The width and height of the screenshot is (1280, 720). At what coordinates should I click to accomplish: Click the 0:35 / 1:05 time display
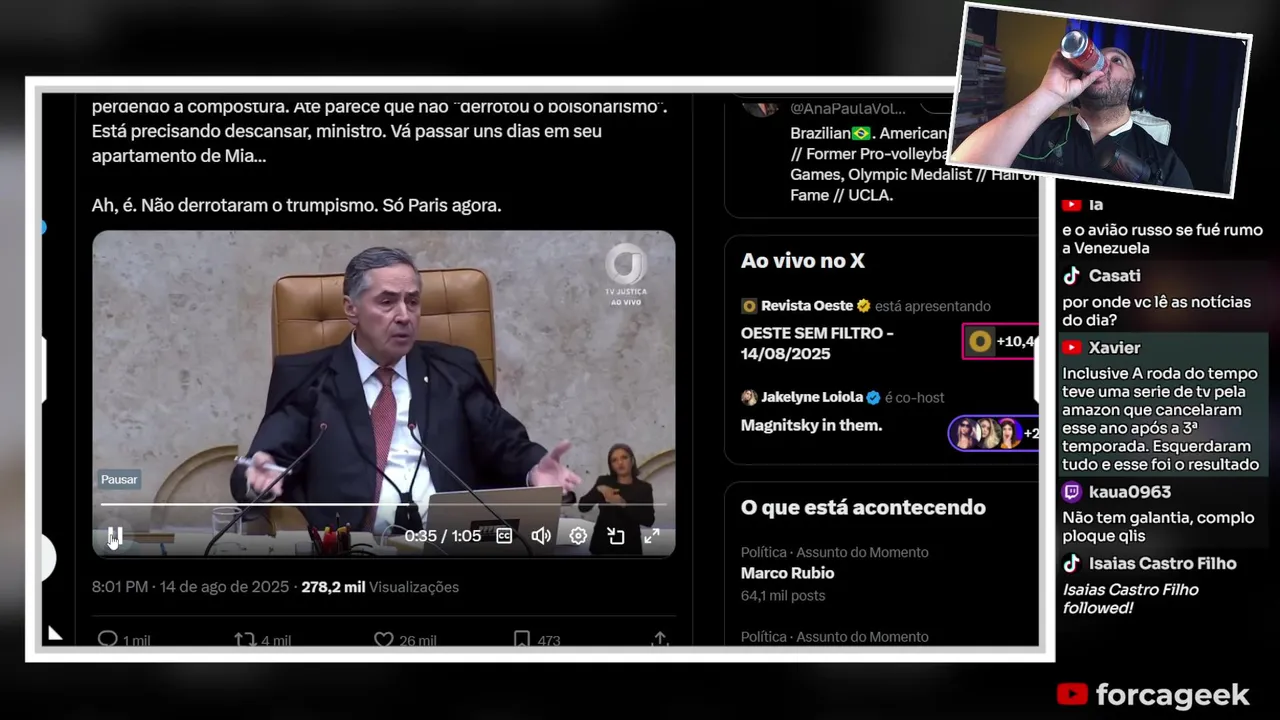click(x=443, y=536)
